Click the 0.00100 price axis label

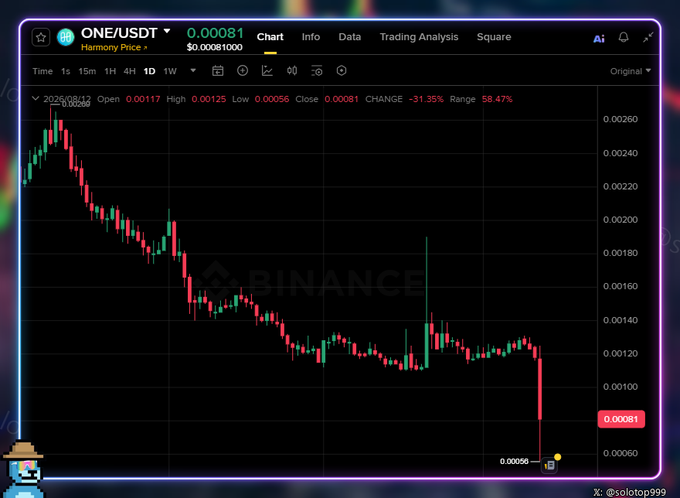click(621, 387)
